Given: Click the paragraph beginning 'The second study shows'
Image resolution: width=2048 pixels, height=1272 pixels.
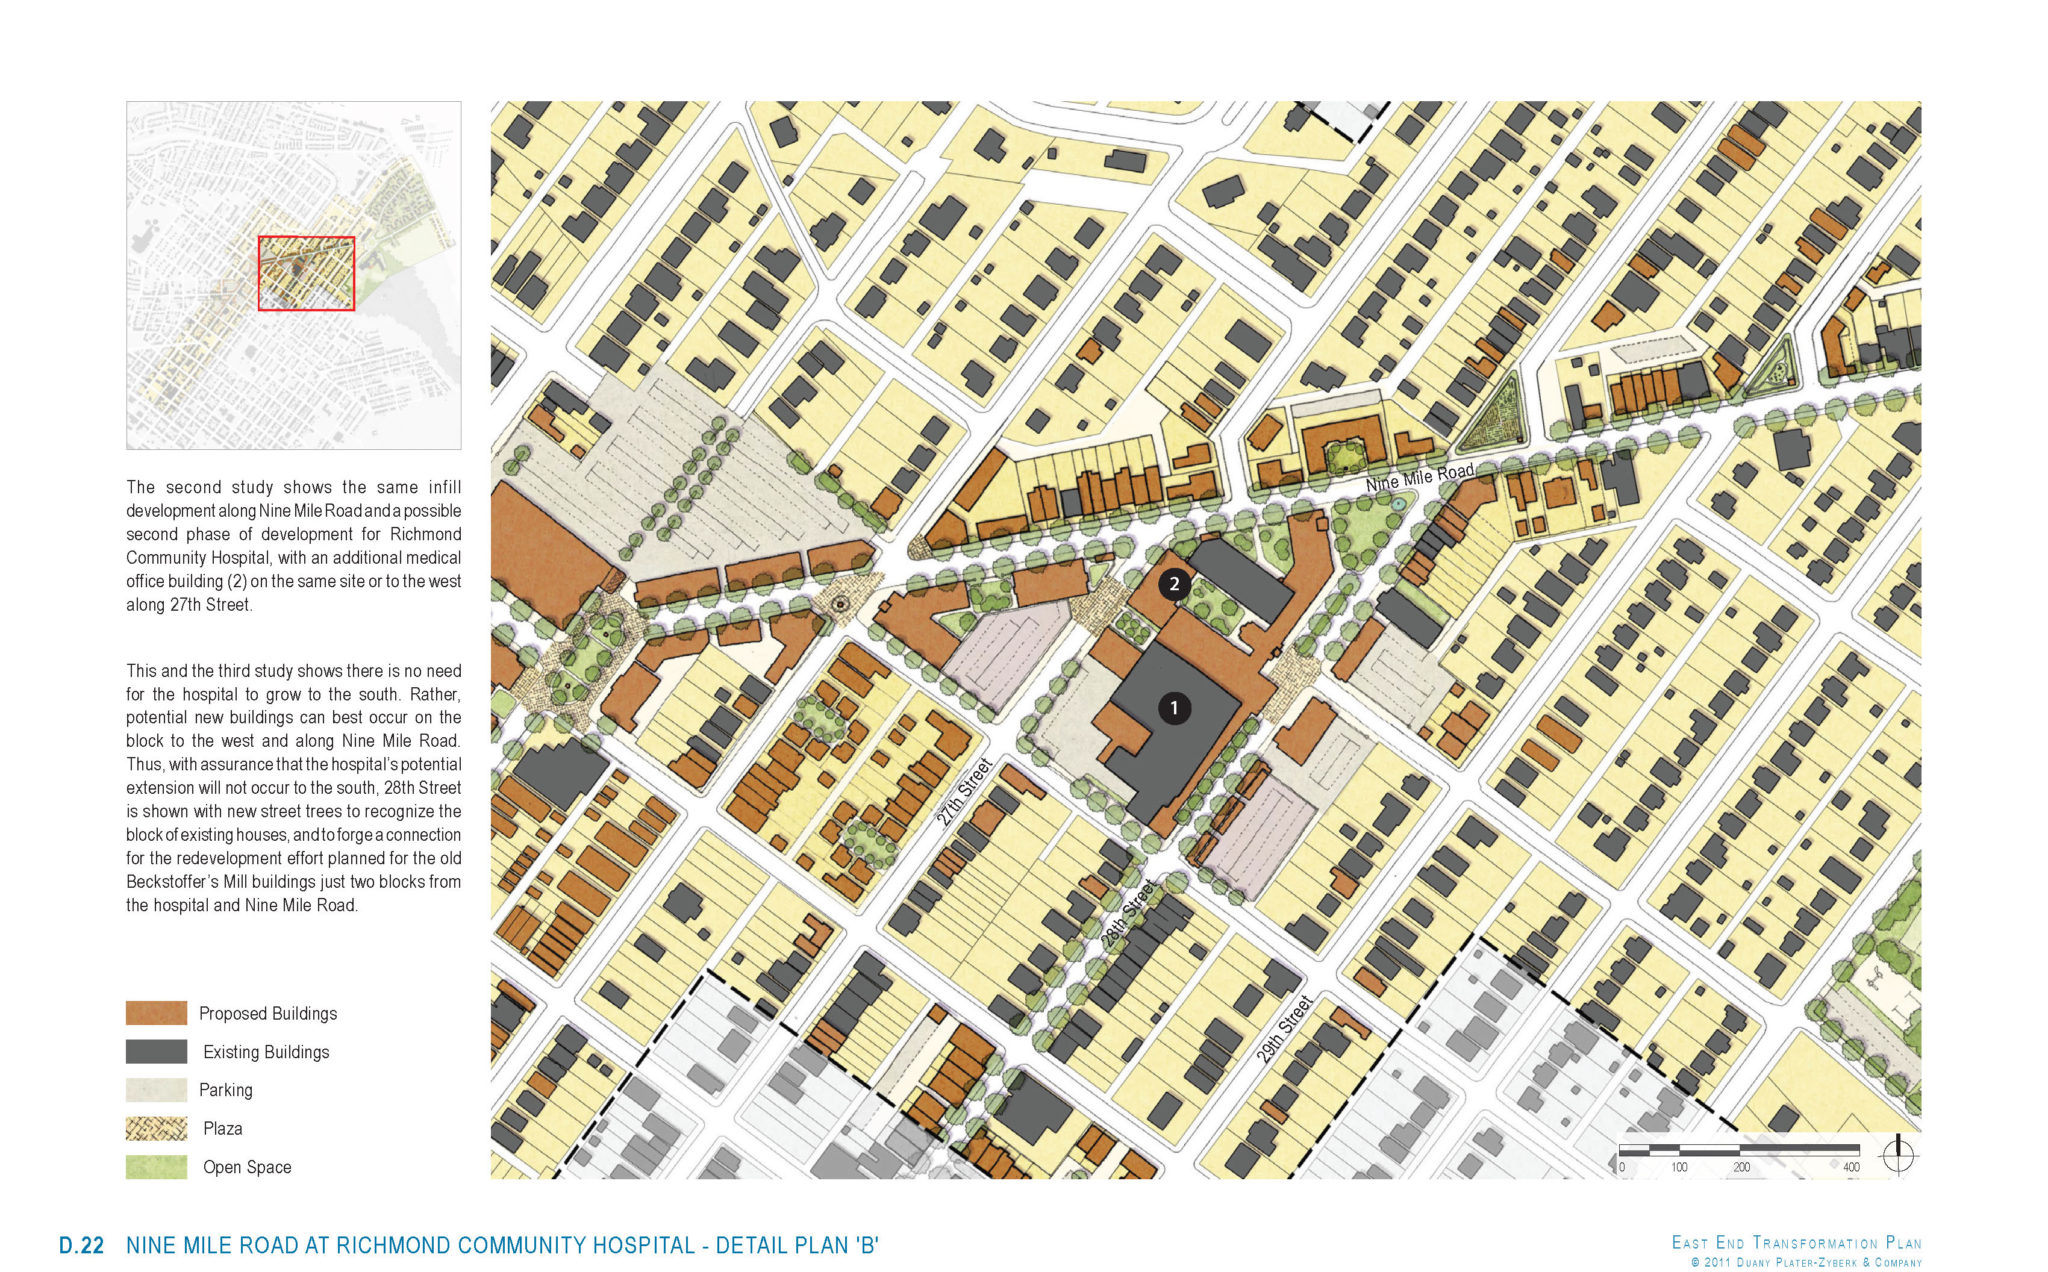Looking at the screenshot, I should [293, 546].
